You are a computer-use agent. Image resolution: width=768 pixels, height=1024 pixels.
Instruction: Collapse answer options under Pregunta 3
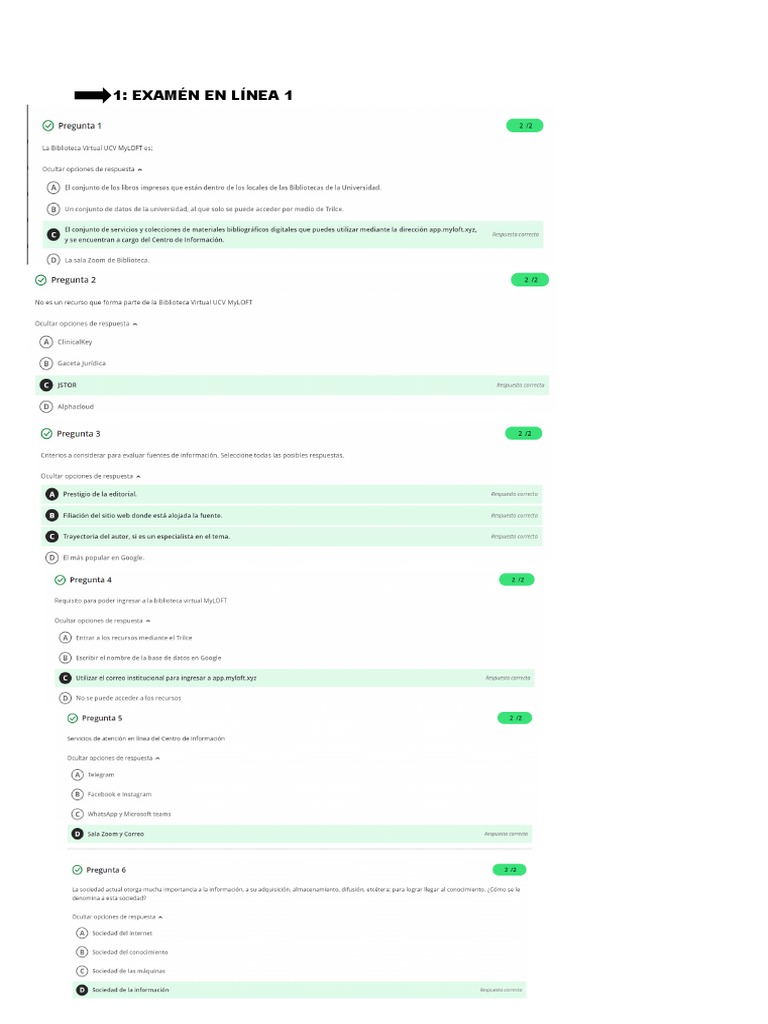point(91,477)
